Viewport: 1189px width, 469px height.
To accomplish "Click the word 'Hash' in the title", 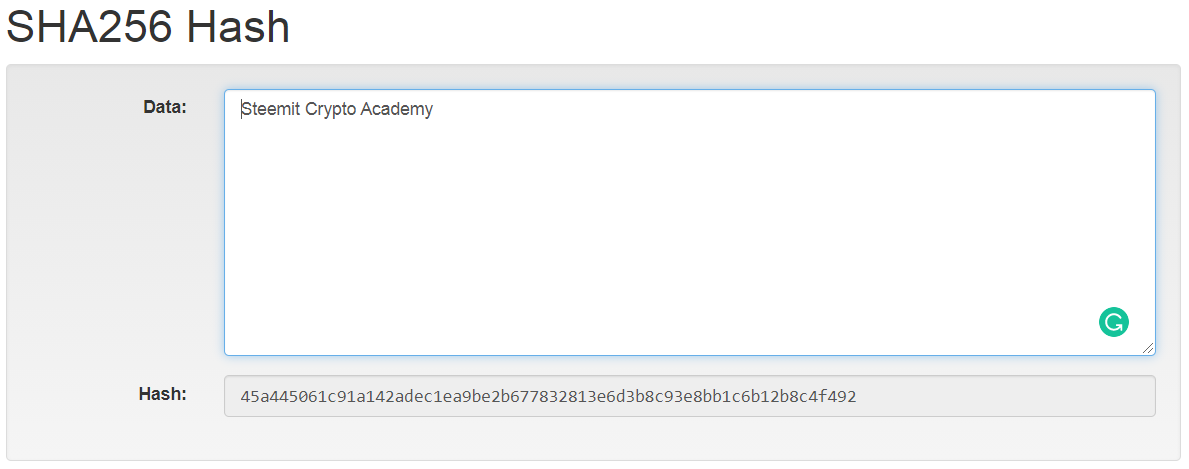I will (239, 27).
